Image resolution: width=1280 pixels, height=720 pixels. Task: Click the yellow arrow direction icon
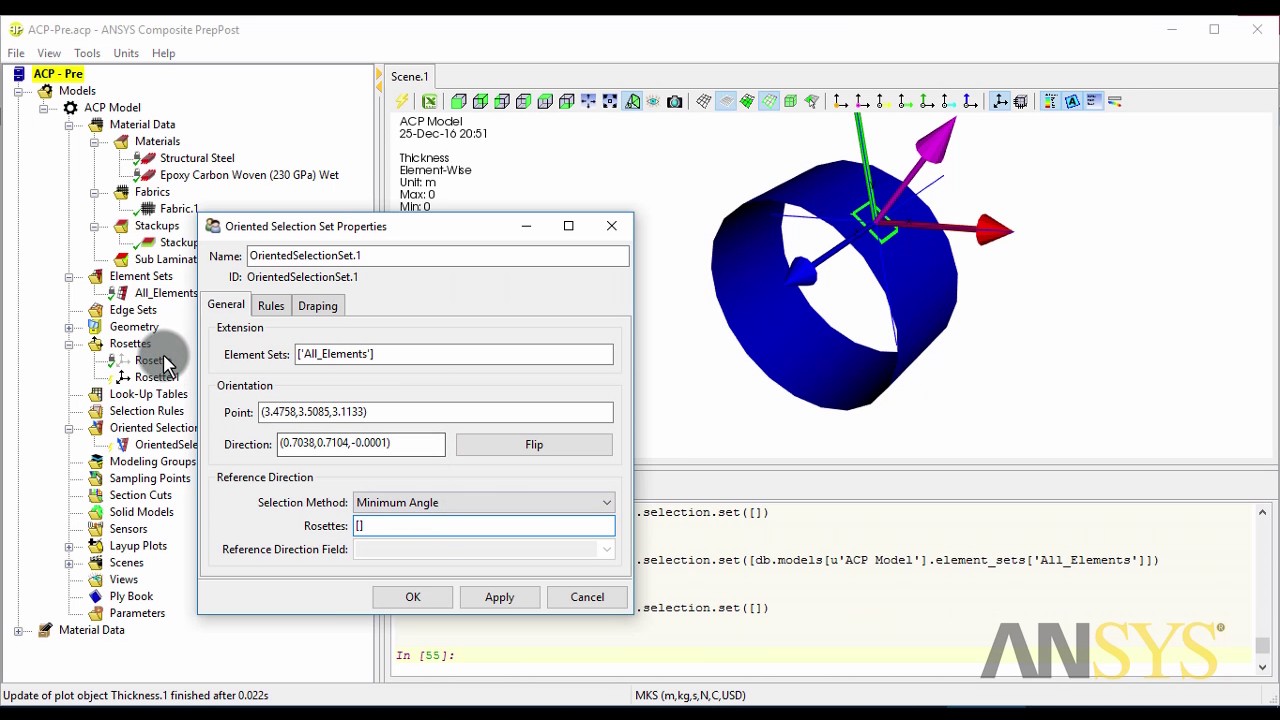(x=883, y=101)
